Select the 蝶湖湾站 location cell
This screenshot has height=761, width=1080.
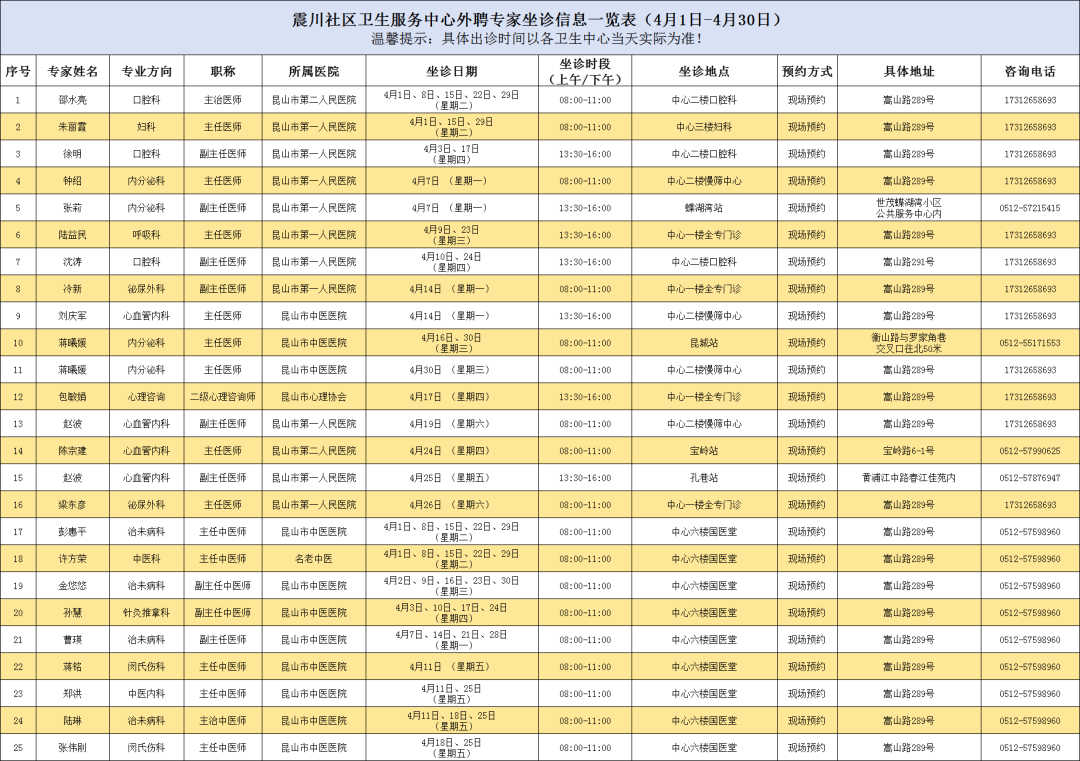tap(704, 208)
